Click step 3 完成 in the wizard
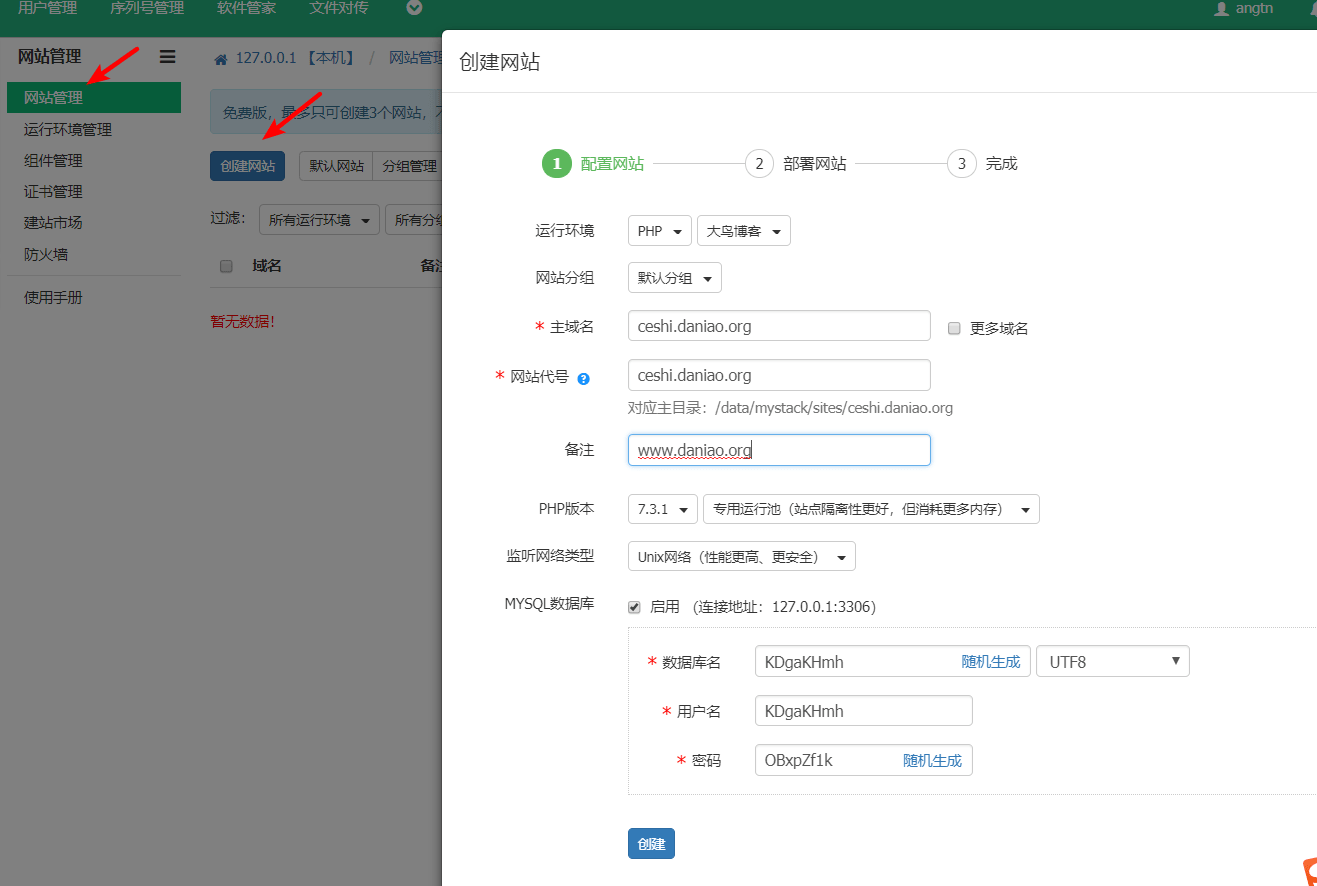 click(982, 163)
